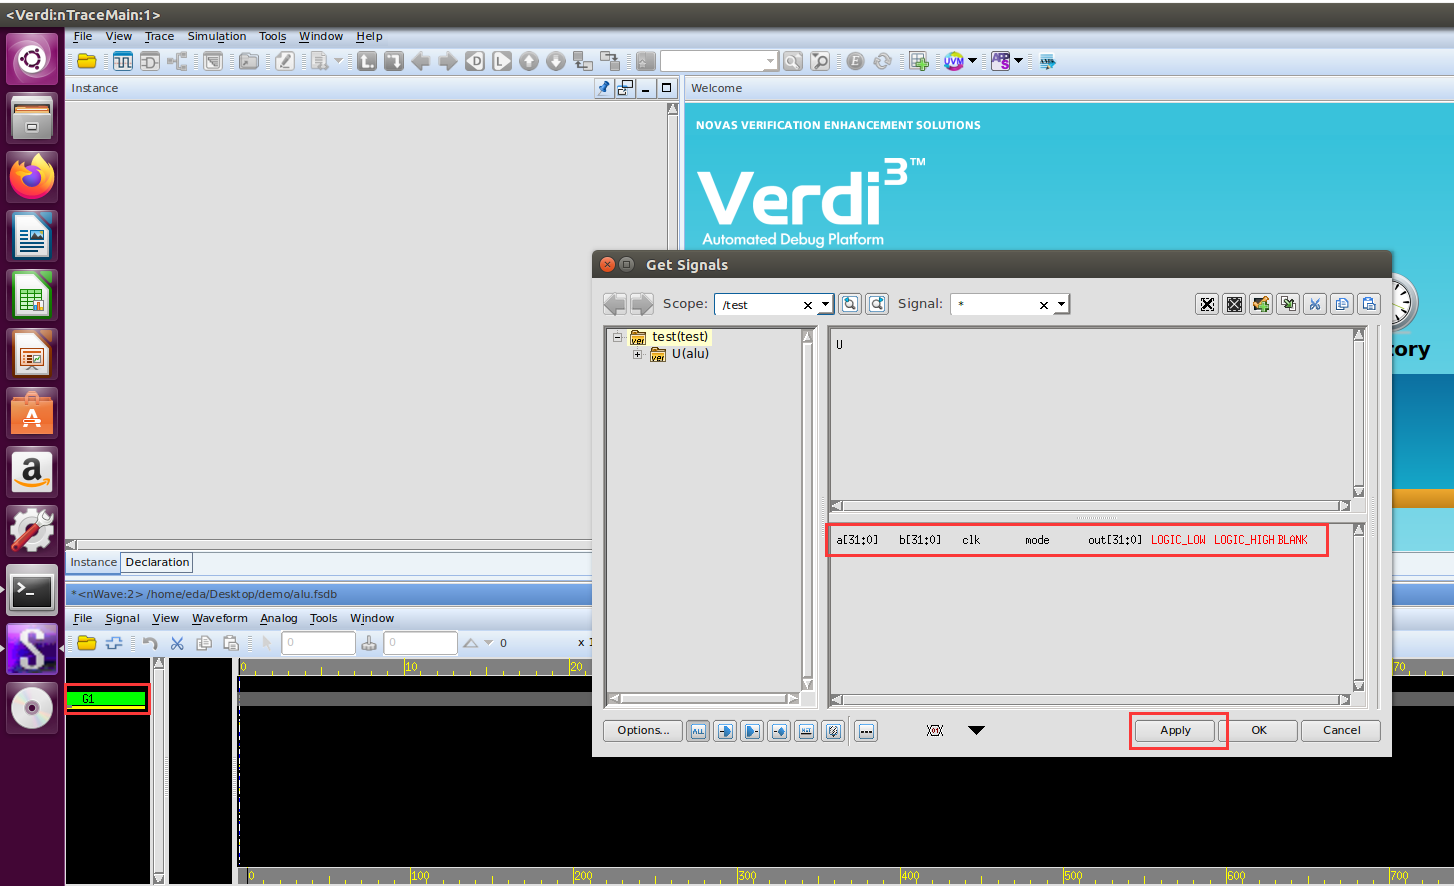Screen dimensions: 1454x886
Task: Open a file using the yellow folder icon
Action: click(86, 60)
